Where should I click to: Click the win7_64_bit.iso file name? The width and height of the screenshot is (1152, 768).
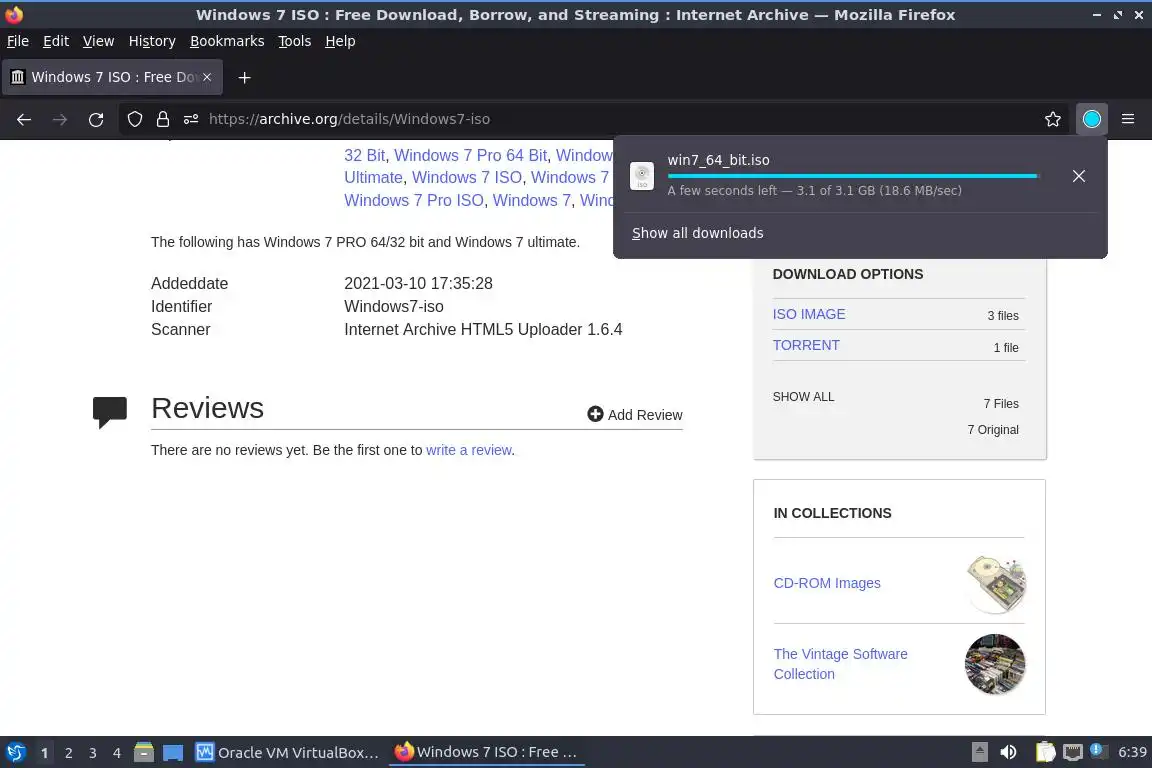coord(719,160)
